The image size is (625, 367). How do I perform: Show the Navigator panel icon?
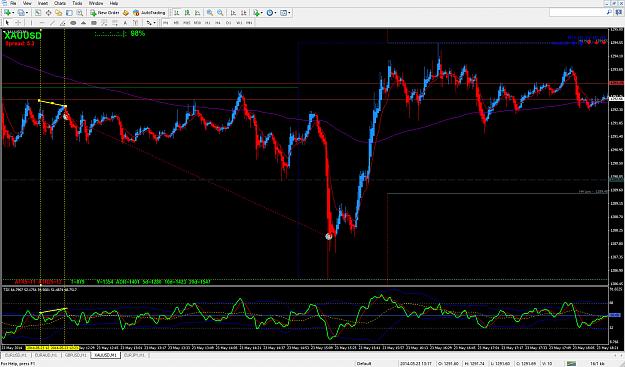click(x=59, y=13)
